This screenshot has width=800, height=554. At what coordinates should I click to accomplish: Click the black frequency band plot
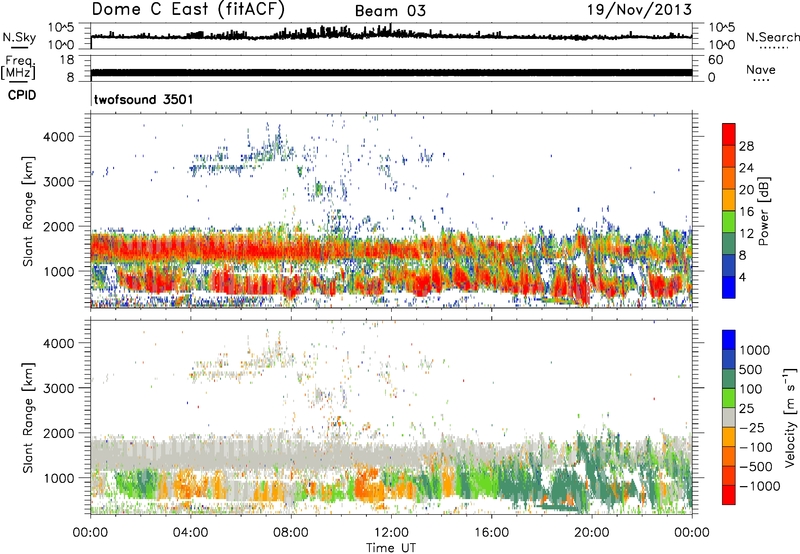click(391, 72)
